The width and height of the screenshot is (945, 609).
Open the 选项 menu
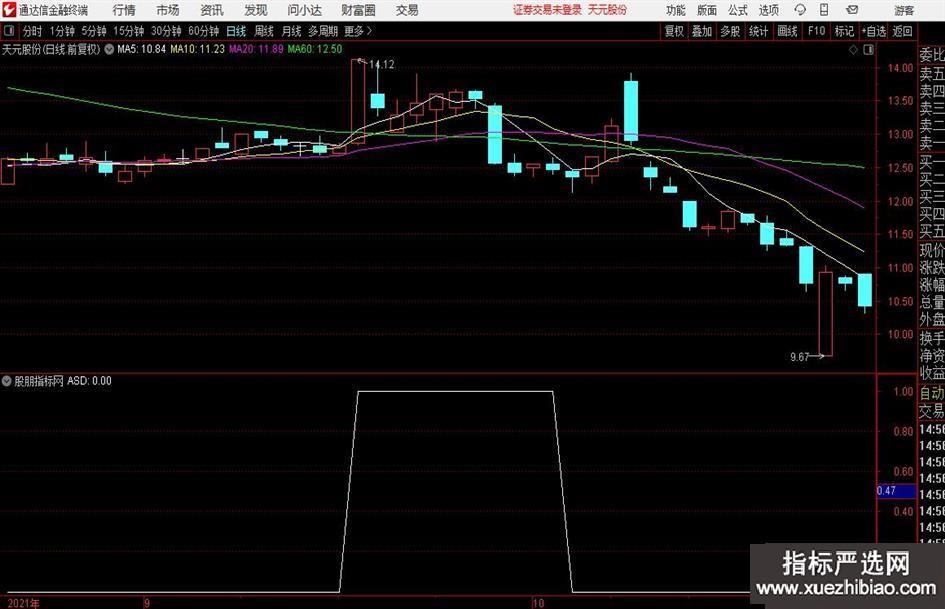(768, 10)
